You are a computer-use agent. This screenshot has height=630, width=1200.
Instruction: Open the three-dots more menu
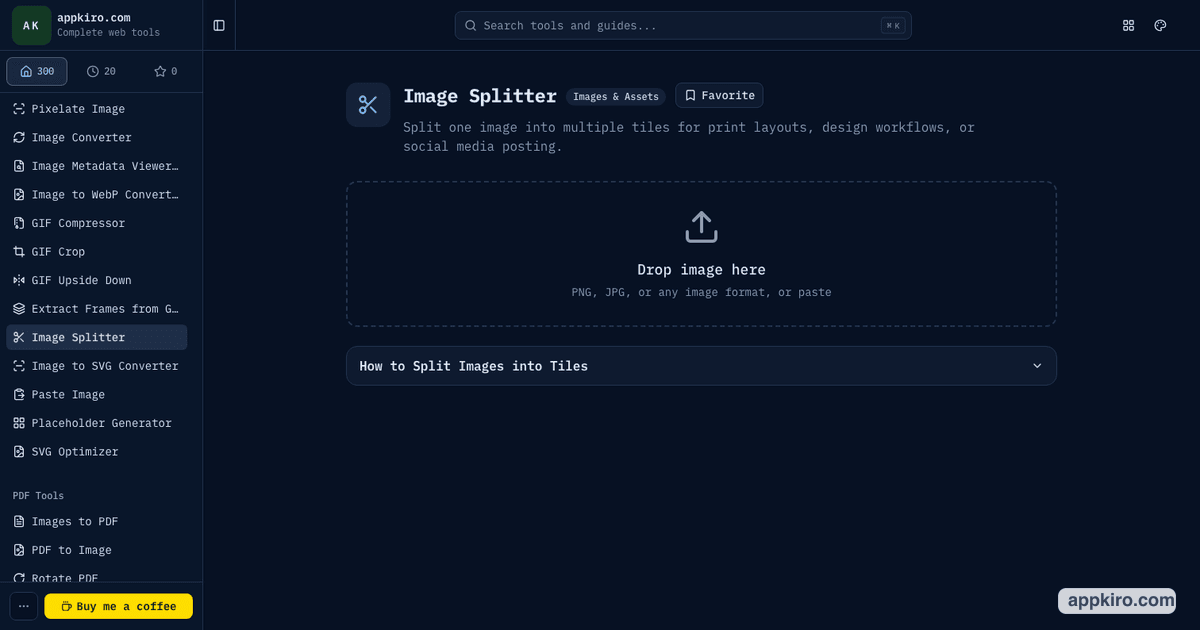point(24,606)
